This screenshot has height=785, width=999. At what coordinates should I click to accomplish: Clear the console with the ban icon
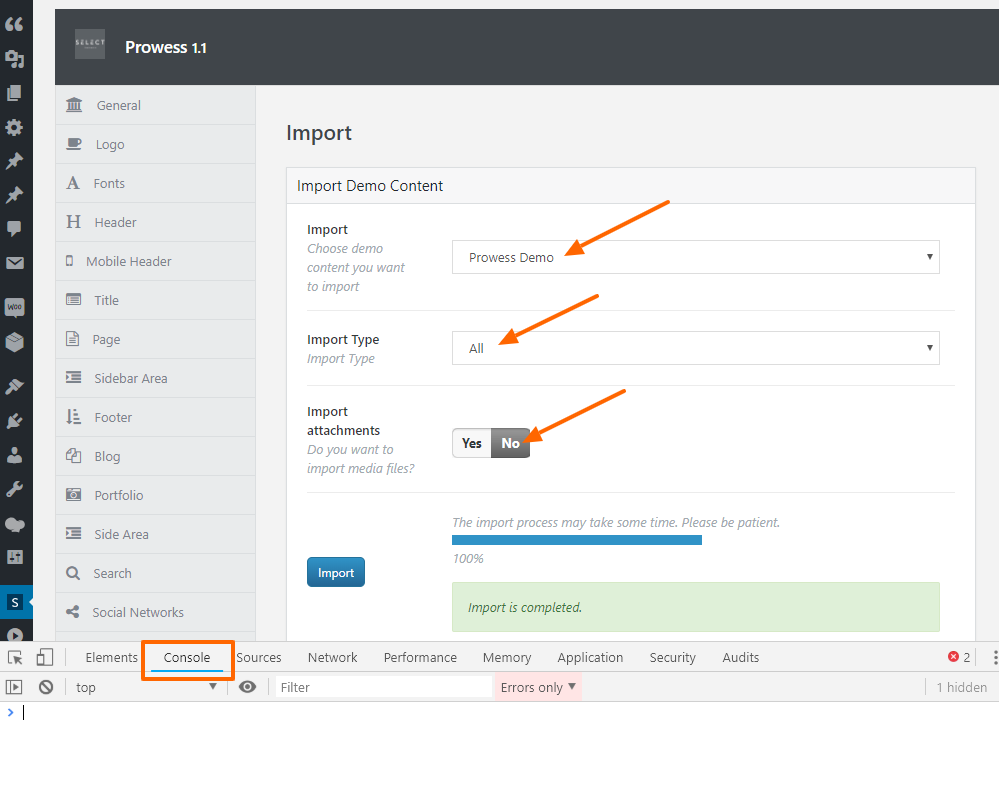pos(46,687)
